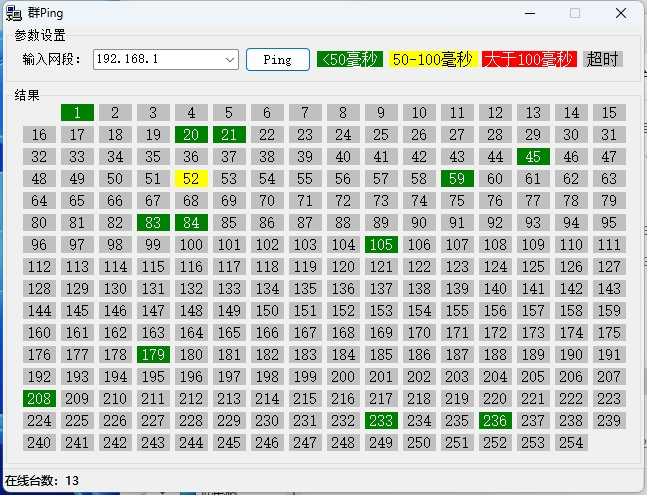Click gray host cell 53
This screenshot has width=647, height=495.
[229, 179]
